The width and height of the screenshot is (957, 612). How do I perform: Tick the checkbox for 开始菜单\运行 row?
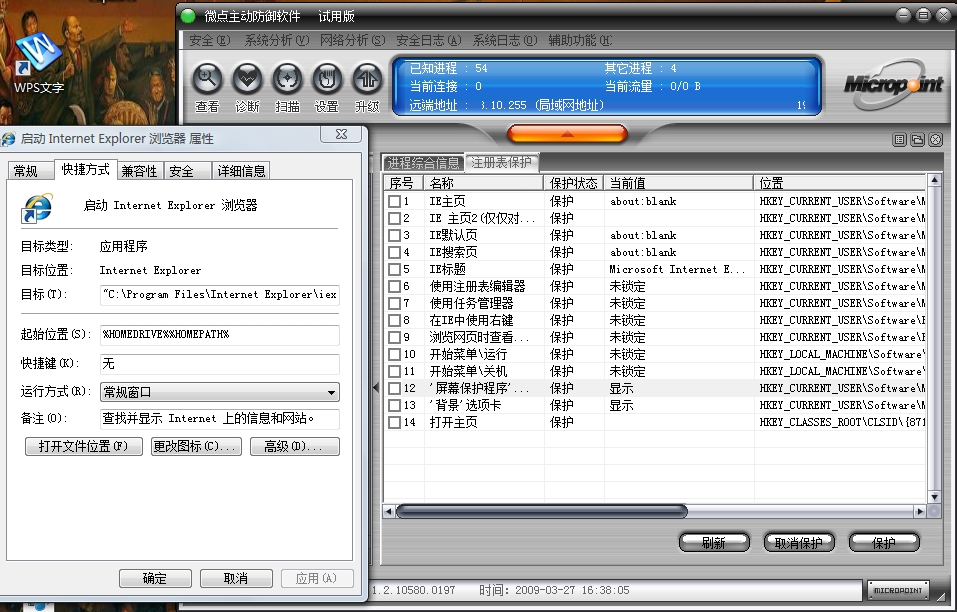pyautogui.click(x=394, y=355)
